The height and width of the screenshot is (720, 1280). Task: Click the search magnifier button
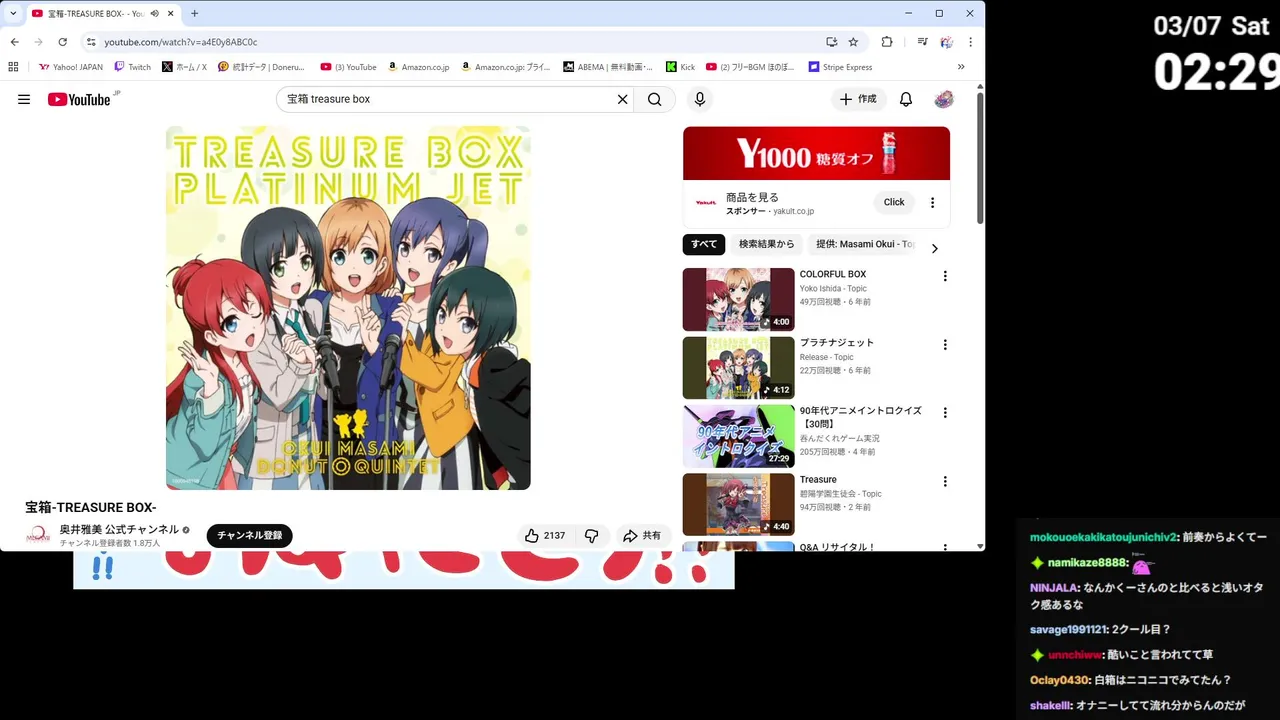tap(654, 99)
